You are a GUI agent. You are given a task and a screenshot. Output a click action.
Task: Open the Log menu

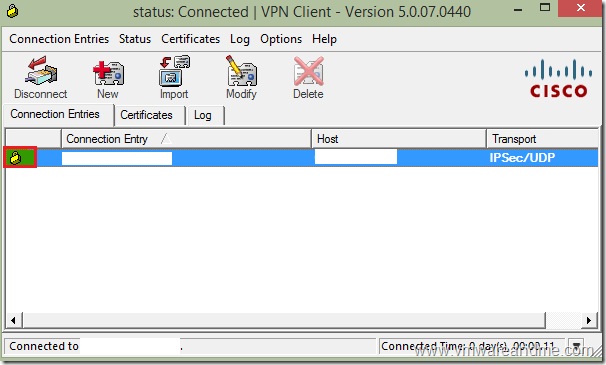point(240,39)
